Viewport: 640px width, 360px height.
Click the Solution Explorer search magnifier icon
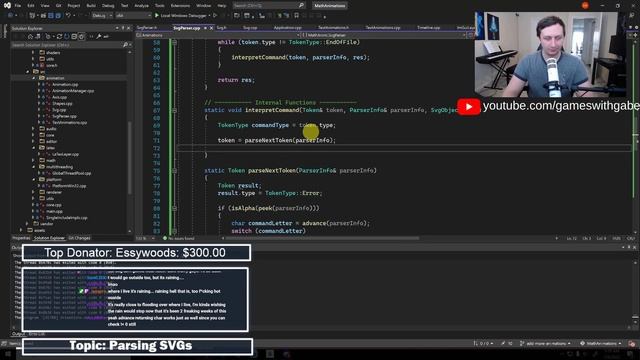pos(125,44)
